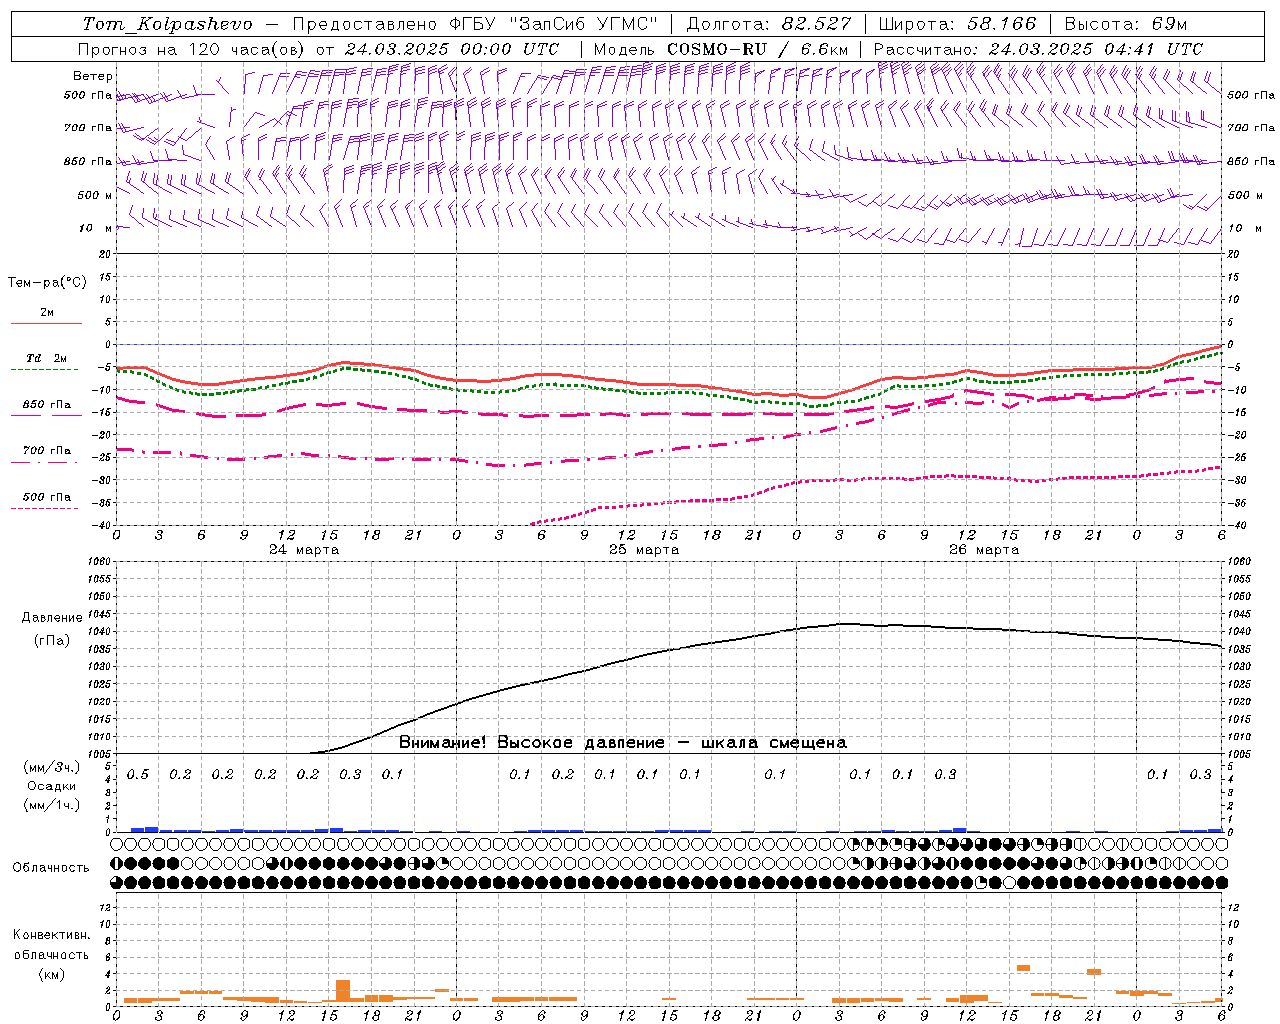
Task: Select the 'Широта: 58.166' latitude field
Action: click(x=957, y=24)
